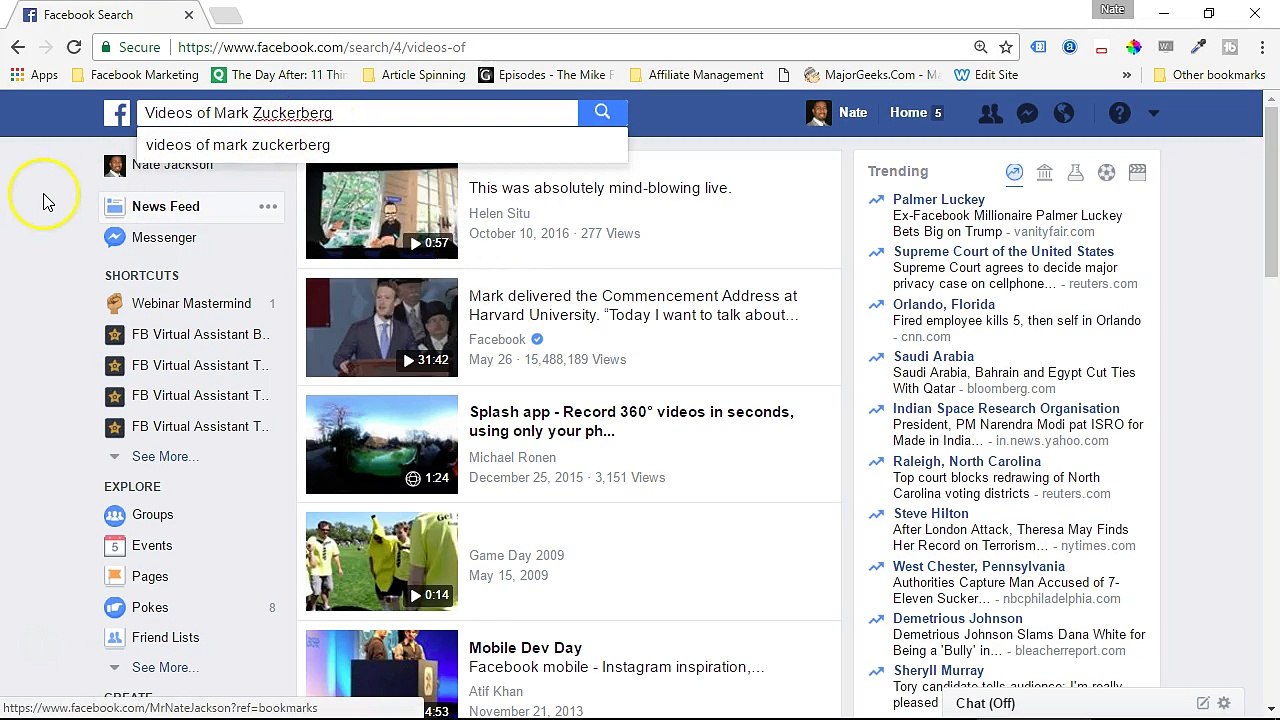Open News Feed options ellipsis

[x=268, y=206]
